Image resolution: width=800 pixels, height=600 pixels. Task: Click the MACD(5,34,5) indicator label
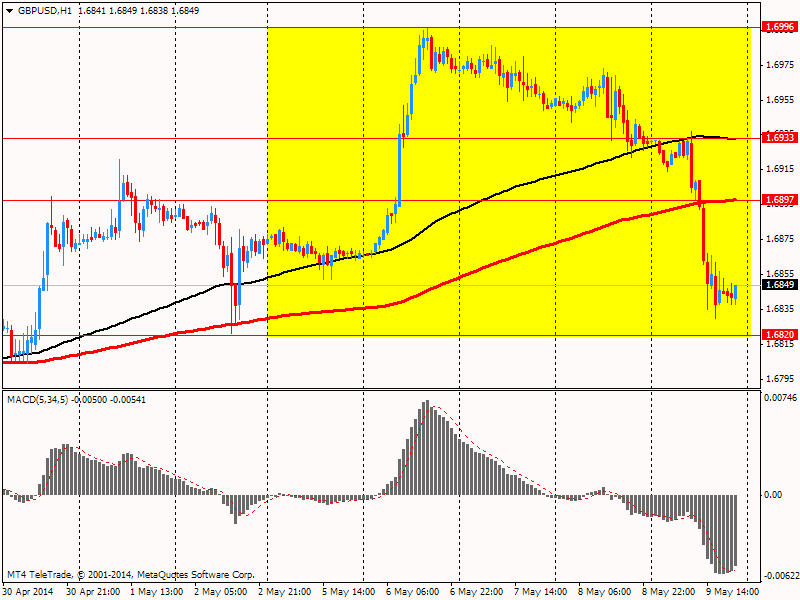pyautogui.click(x=39, y=400)
